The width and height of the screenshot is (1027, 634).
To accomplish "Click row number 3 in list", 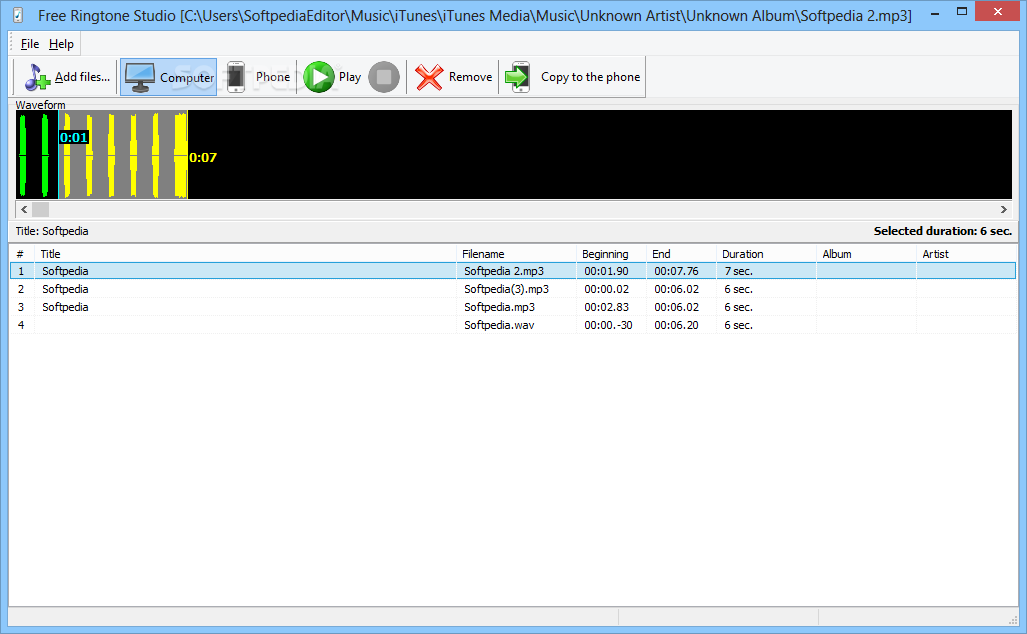I will point(21,307).
